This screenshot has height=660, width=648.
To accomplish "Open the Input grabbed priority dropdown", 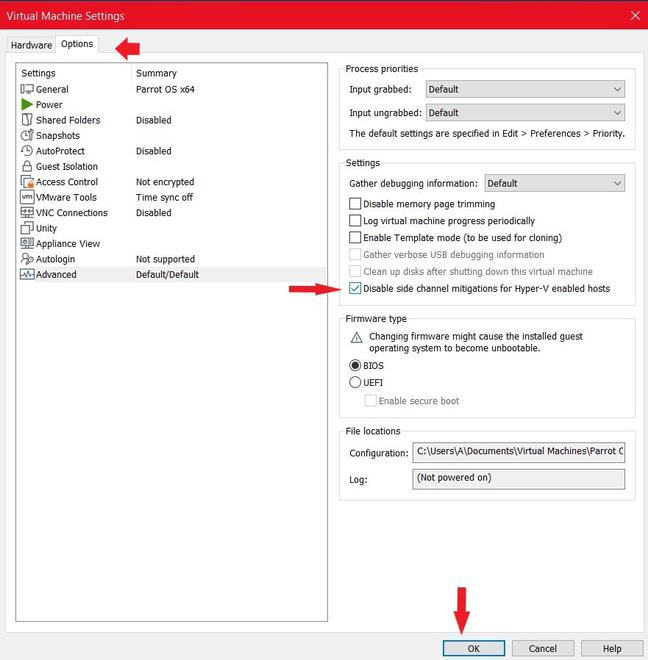I will pyautogui.click(x=525, y=89).
